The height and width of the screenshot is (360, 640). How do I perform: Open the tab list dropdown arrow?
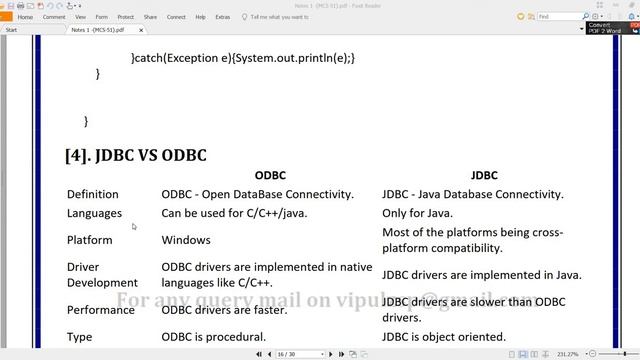coord(582,29)
